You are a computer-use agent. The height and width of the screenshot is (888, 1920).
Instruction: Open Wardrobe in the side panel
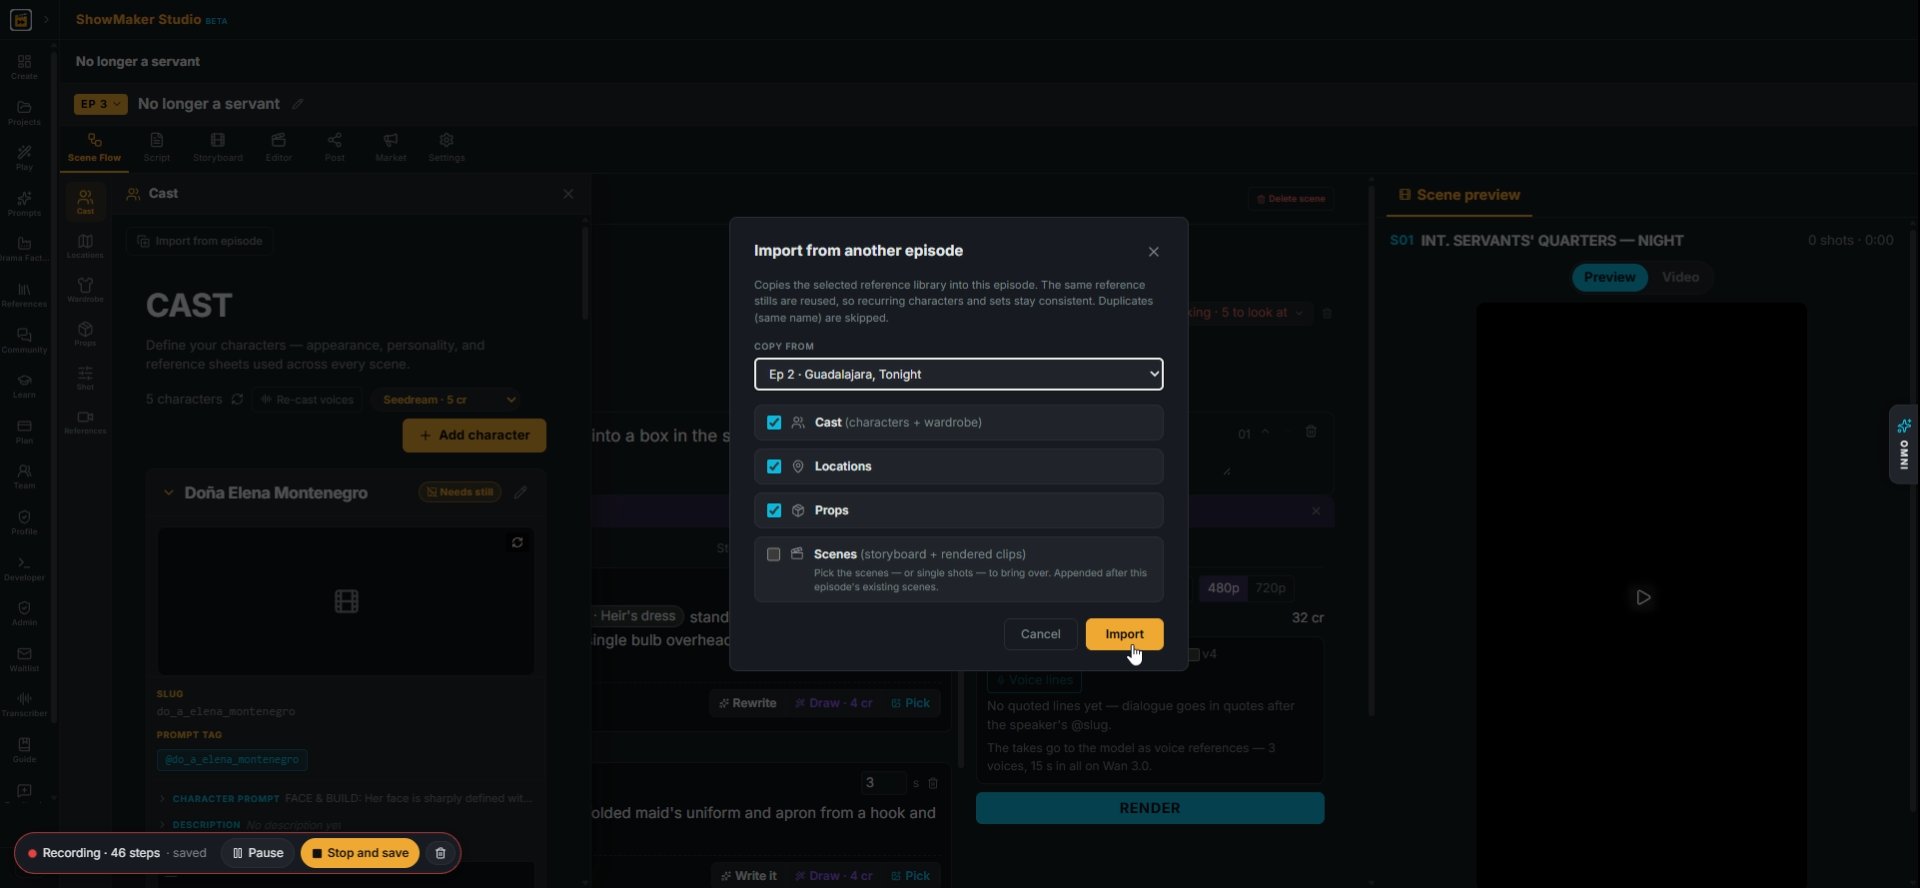pos(85,290)
